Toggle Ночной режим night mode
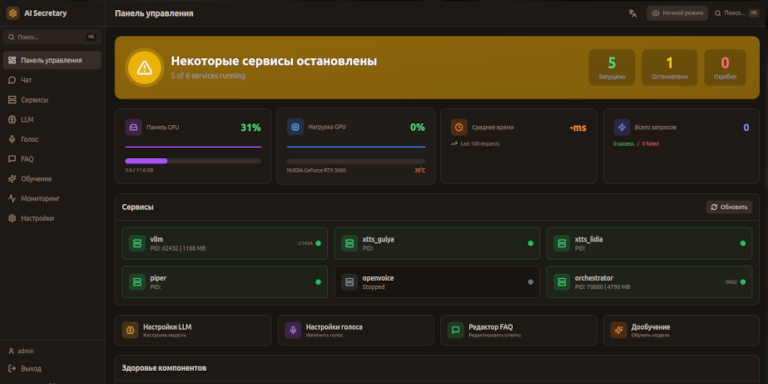 (x=677, y=13)
